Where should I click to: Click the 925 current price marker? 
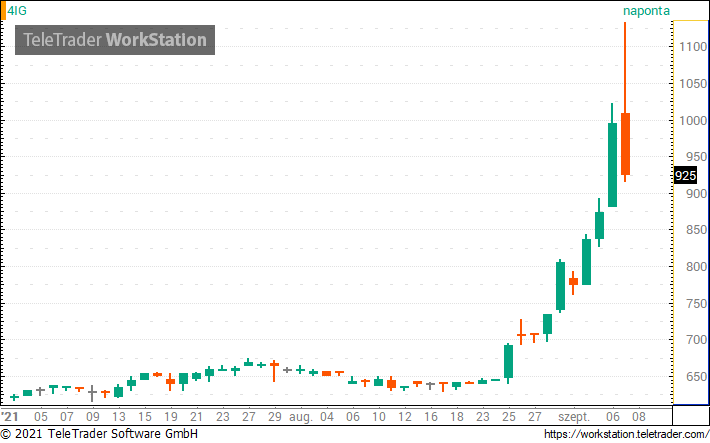coord(685,175)
